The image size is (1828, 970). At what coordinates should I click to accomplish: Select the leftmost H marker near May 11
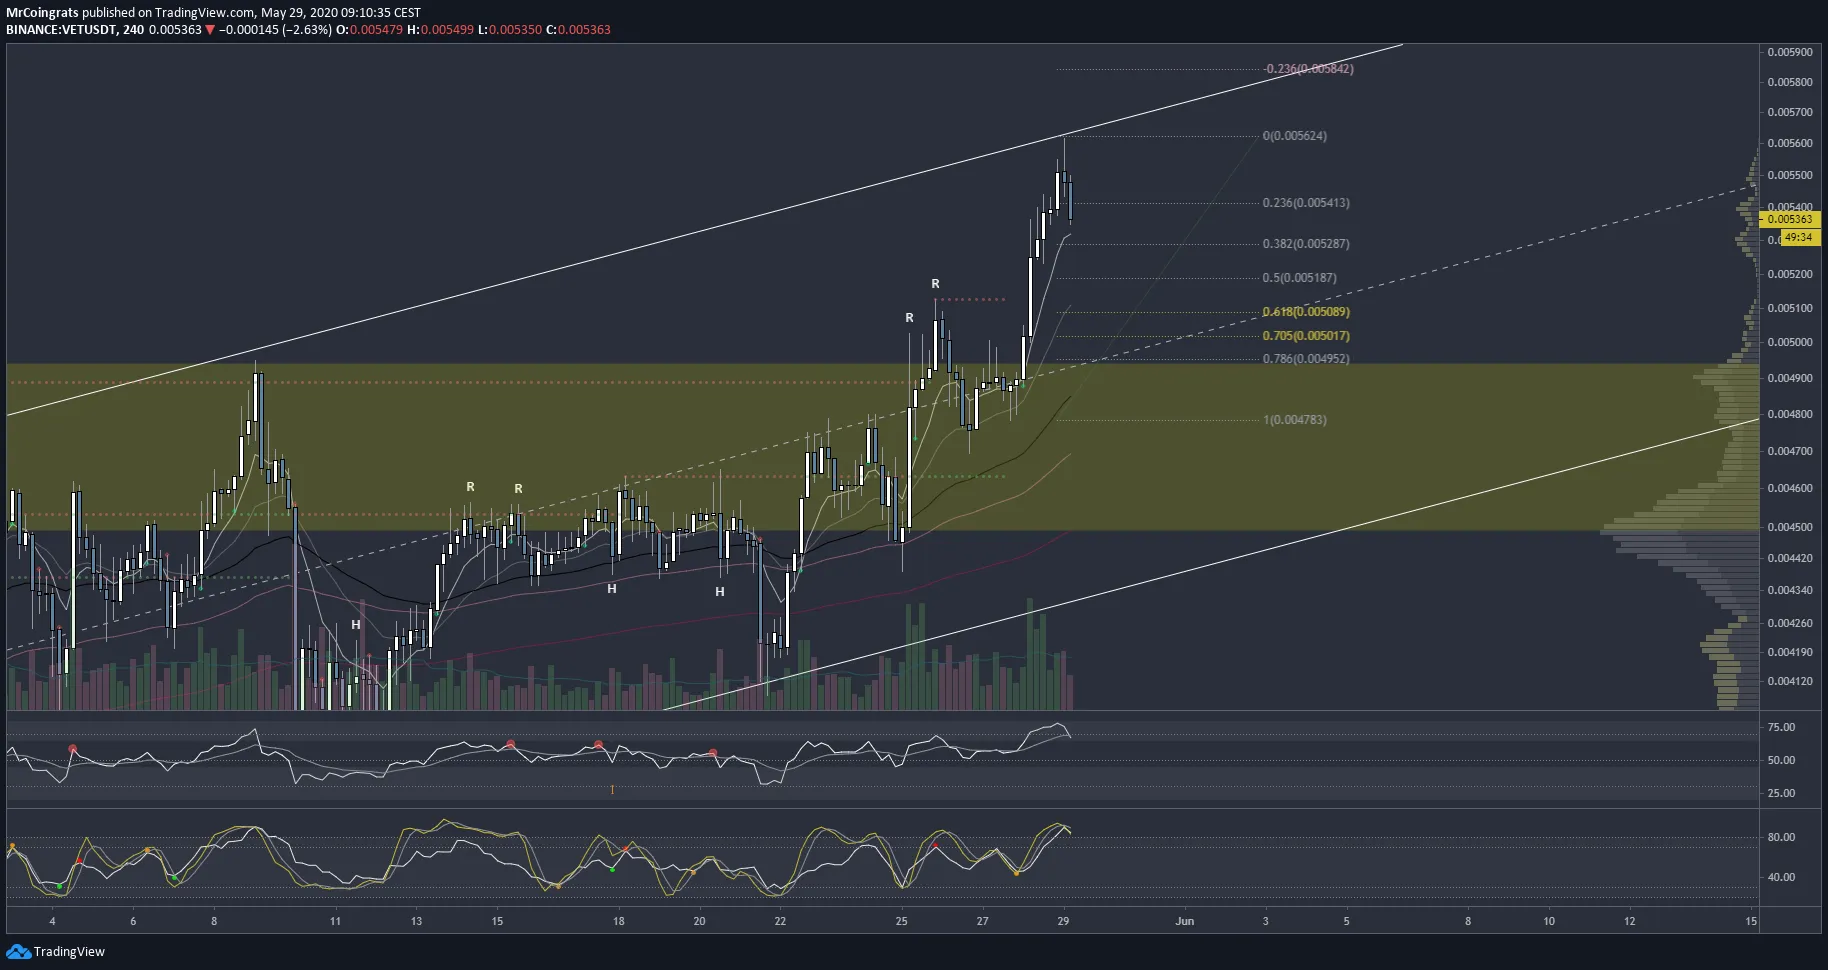click(356, 624)
